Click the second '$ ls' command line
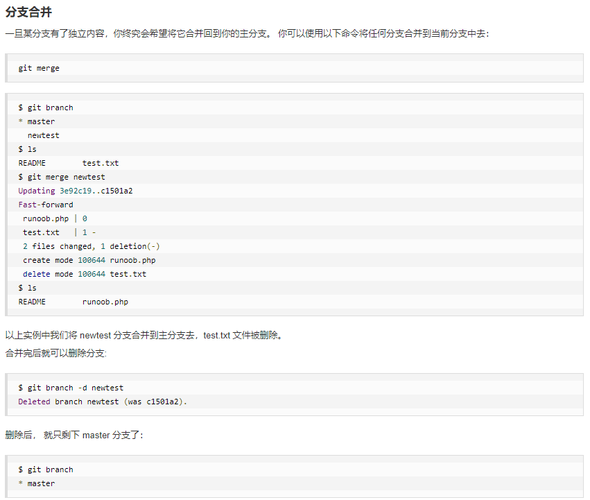This screenshot has width=590, height=500. point(27,288)
